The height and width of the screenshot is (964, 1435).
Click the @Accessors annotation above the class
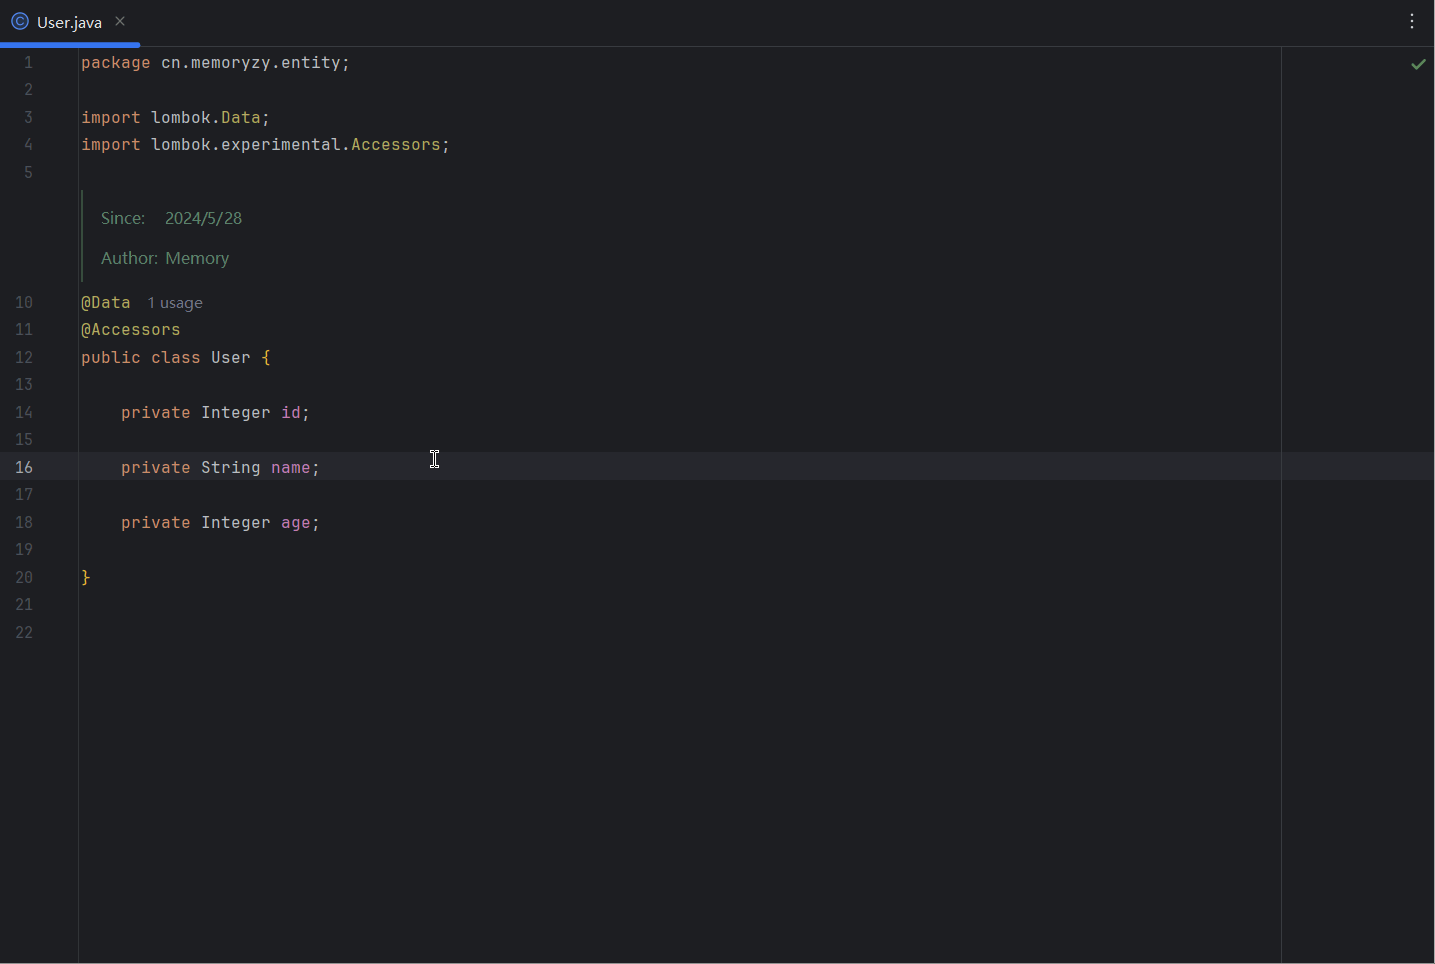pyautogui.click(x=131, y=330)
